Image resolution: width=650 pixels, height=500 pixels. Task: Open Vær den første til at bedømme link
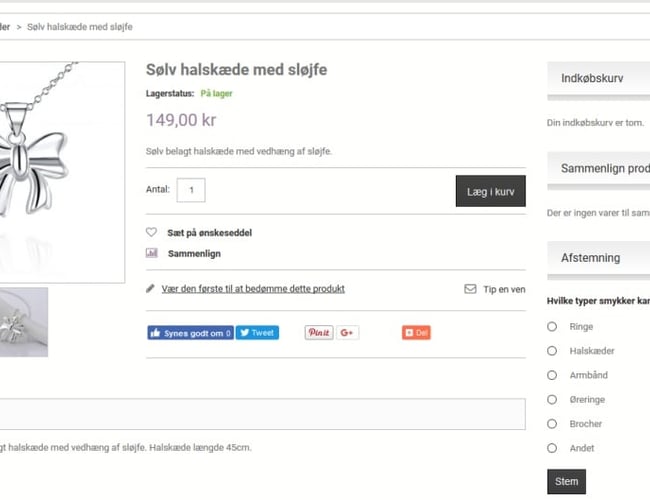click(x=253, y=289)
